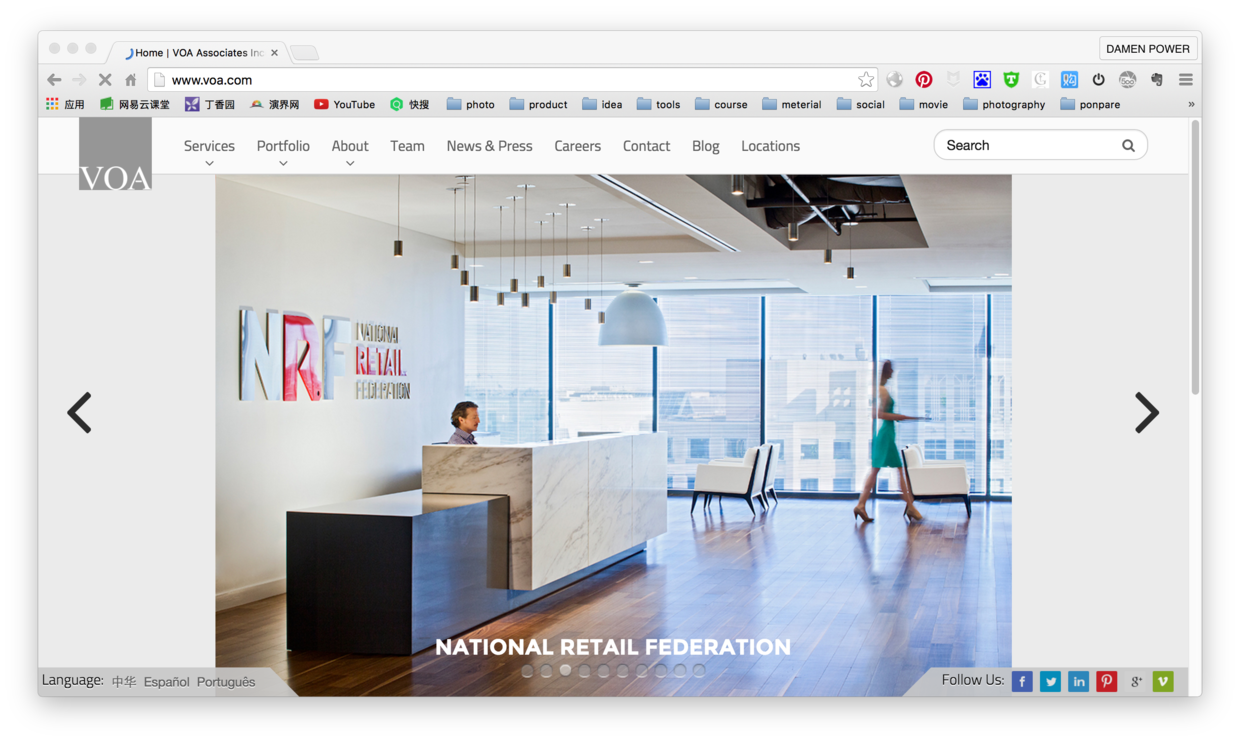
Task: Open VOA's LinkedIn page
Action: click(1078, 681)
